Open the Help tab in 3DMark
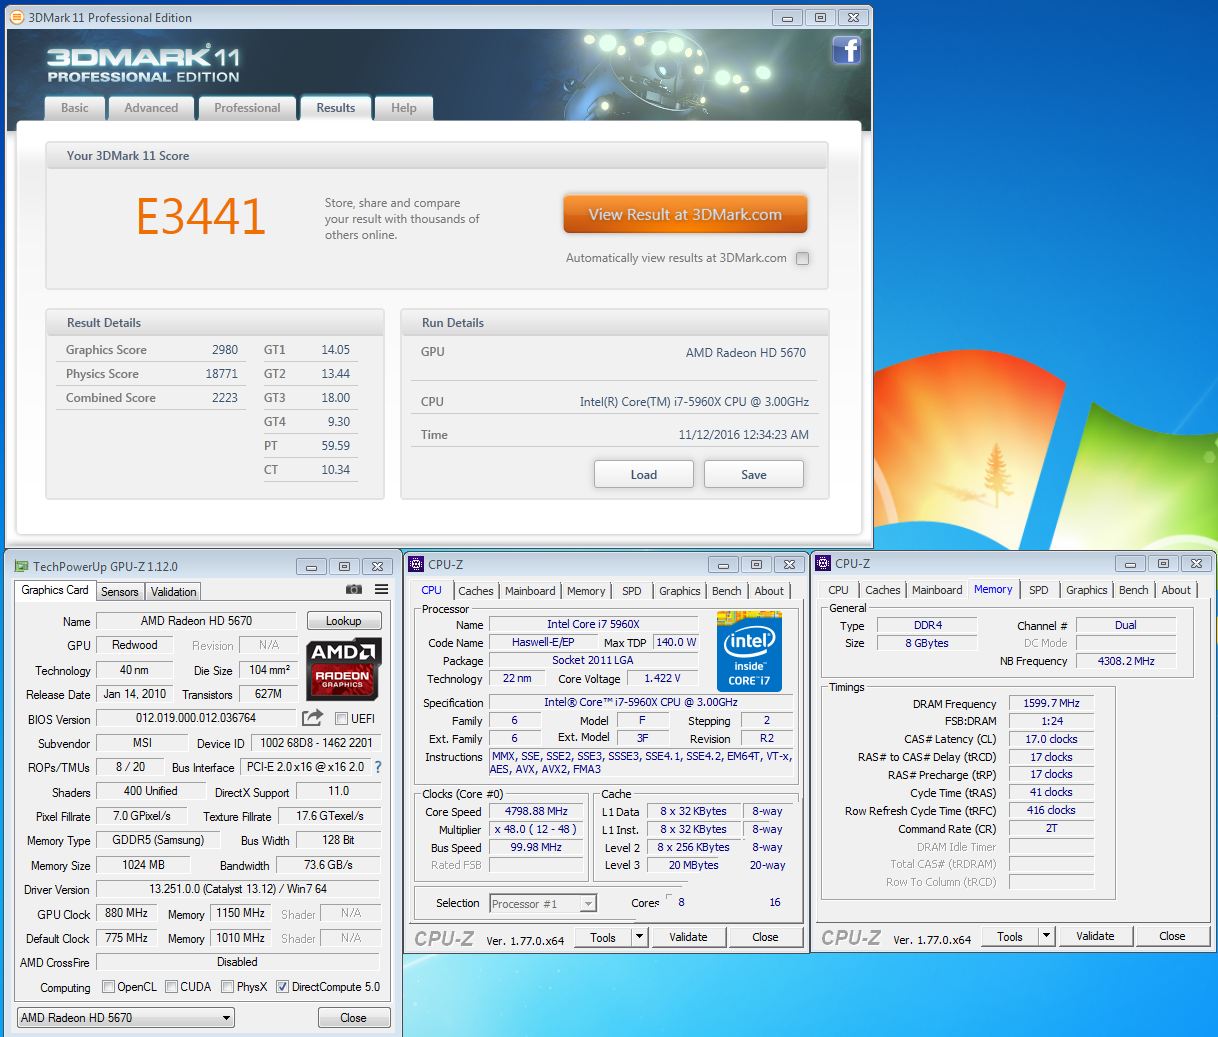 404,108
